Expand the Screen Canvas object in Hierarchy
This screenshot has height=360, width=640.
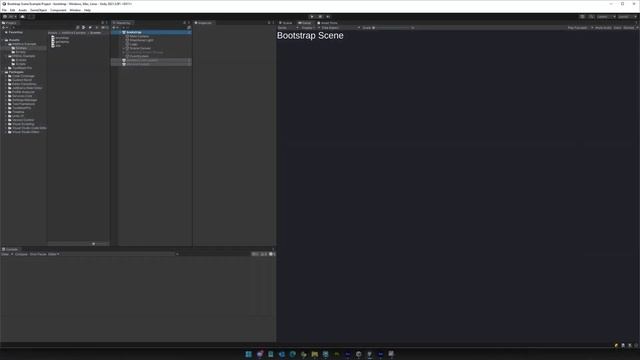click(124, 48)
